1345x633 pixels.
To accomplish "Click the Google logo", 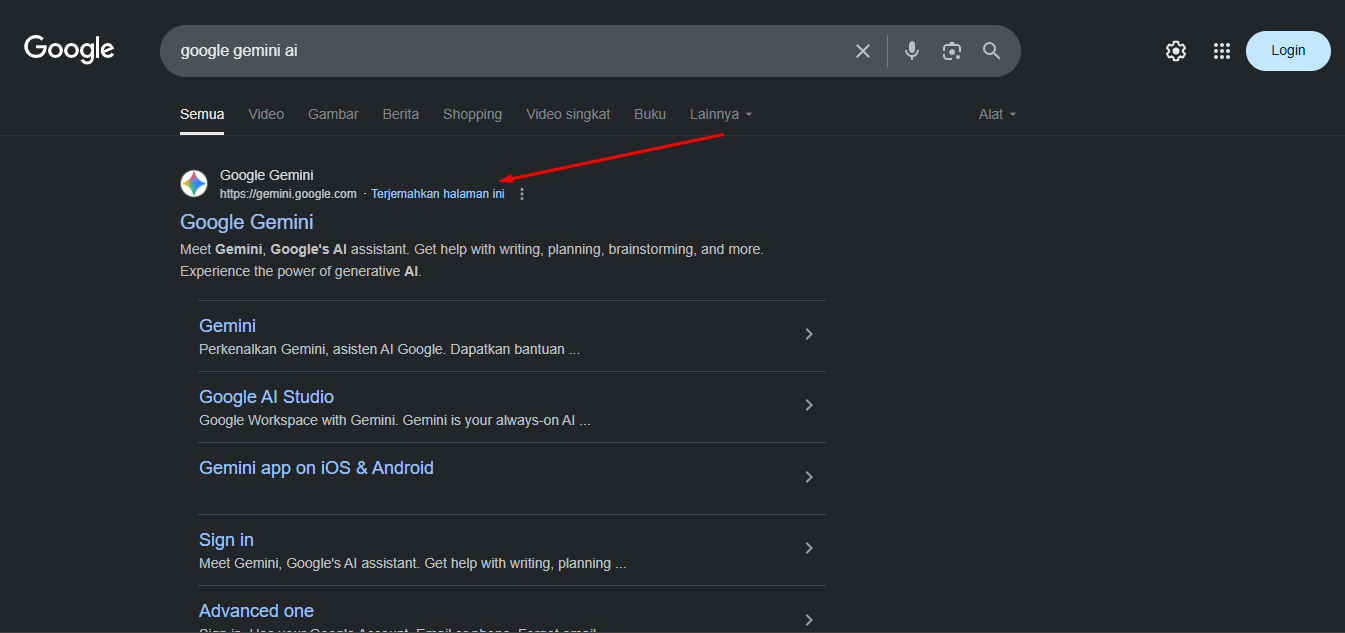I will [69, 49].
